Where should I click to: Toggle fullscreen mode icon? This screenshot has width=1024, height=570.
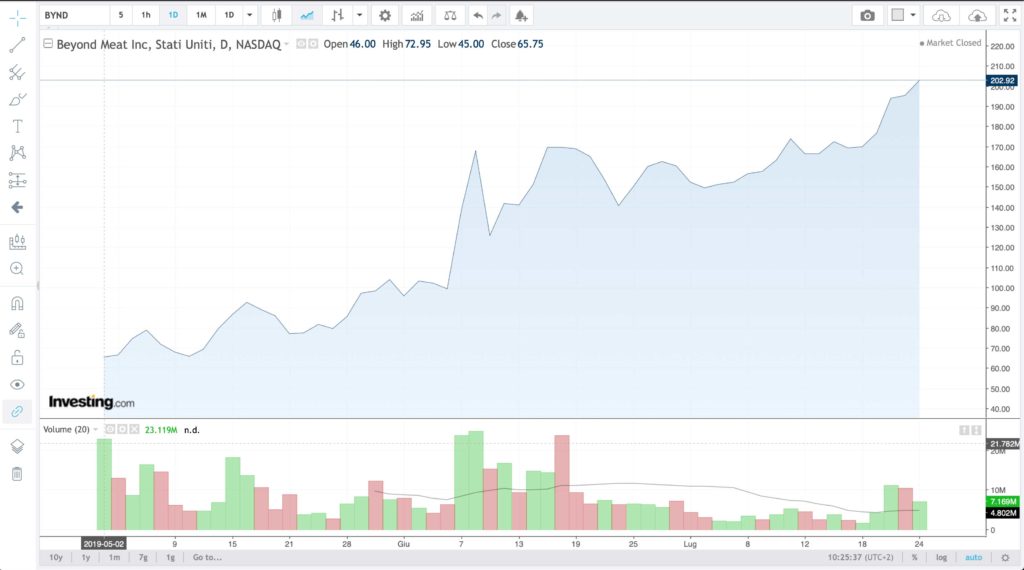(x=1010, y=15)
